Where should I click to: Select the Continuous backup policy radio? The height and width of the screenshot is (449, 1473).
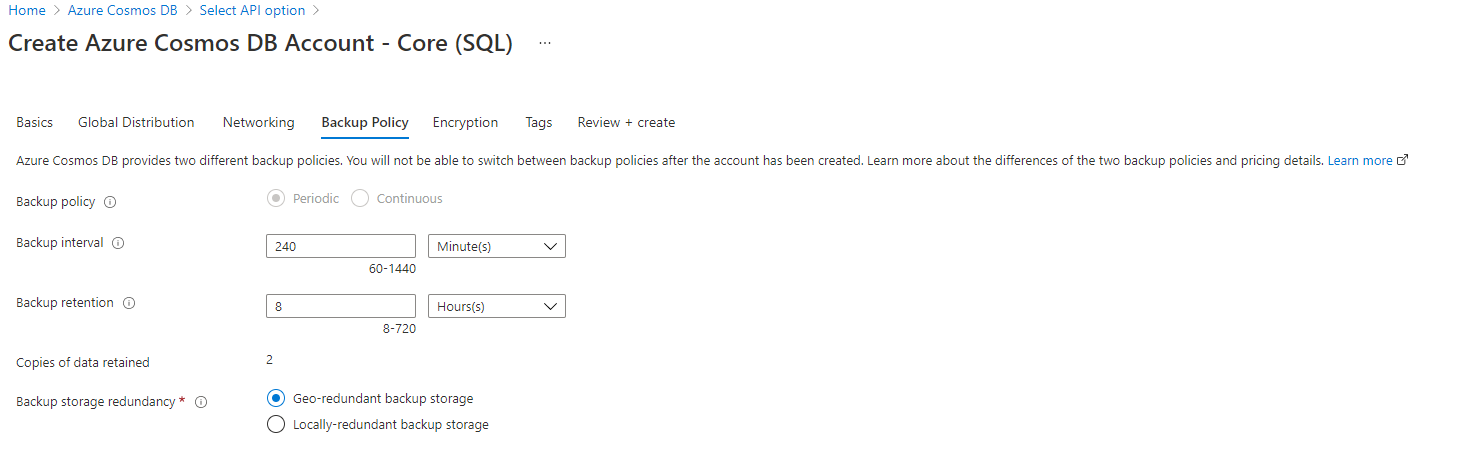click(x=360, y=199)
